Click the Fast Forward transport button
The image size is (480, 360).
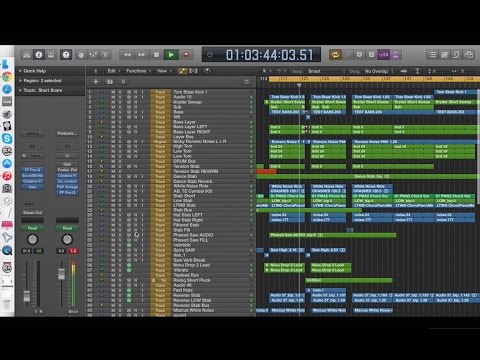(142, 55)
